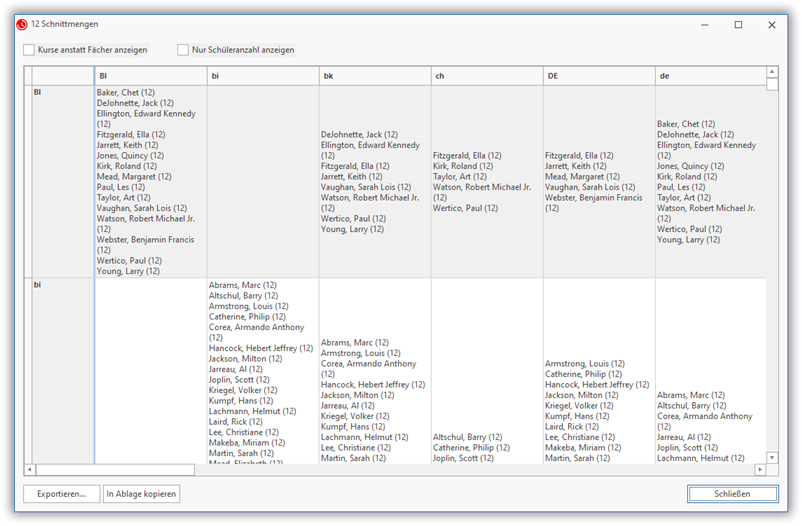Select the 'BI' row header
Viewport: 802px width, 526px height.
click(x=63, y=181)
